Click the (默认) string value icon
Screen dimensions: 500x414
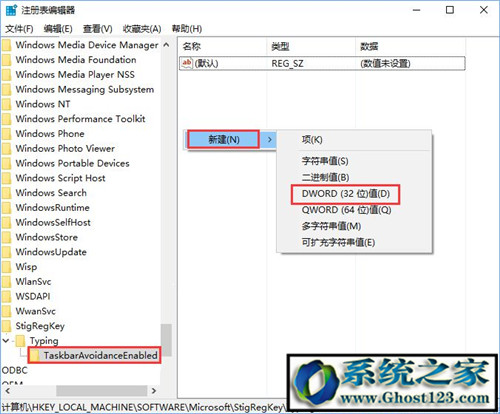[x=187, y=63]
